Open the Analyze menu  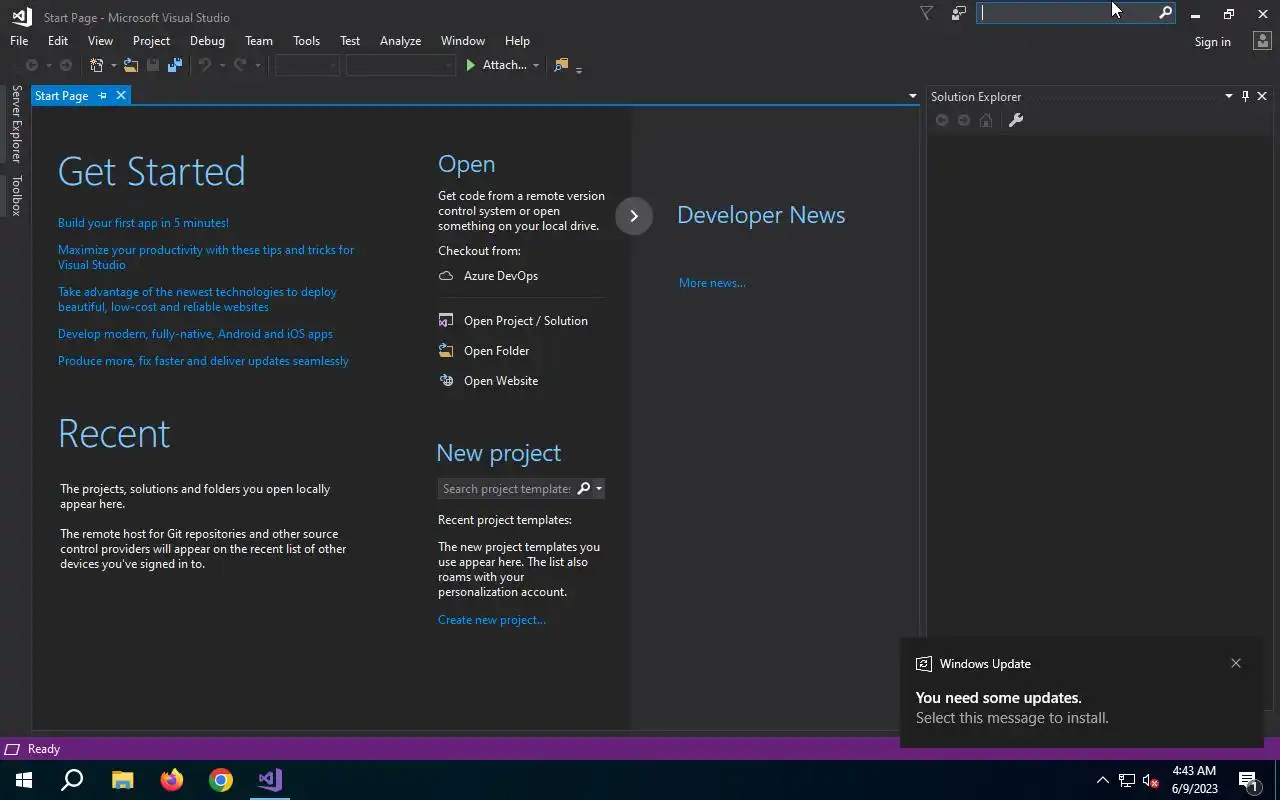click(400, 41)
